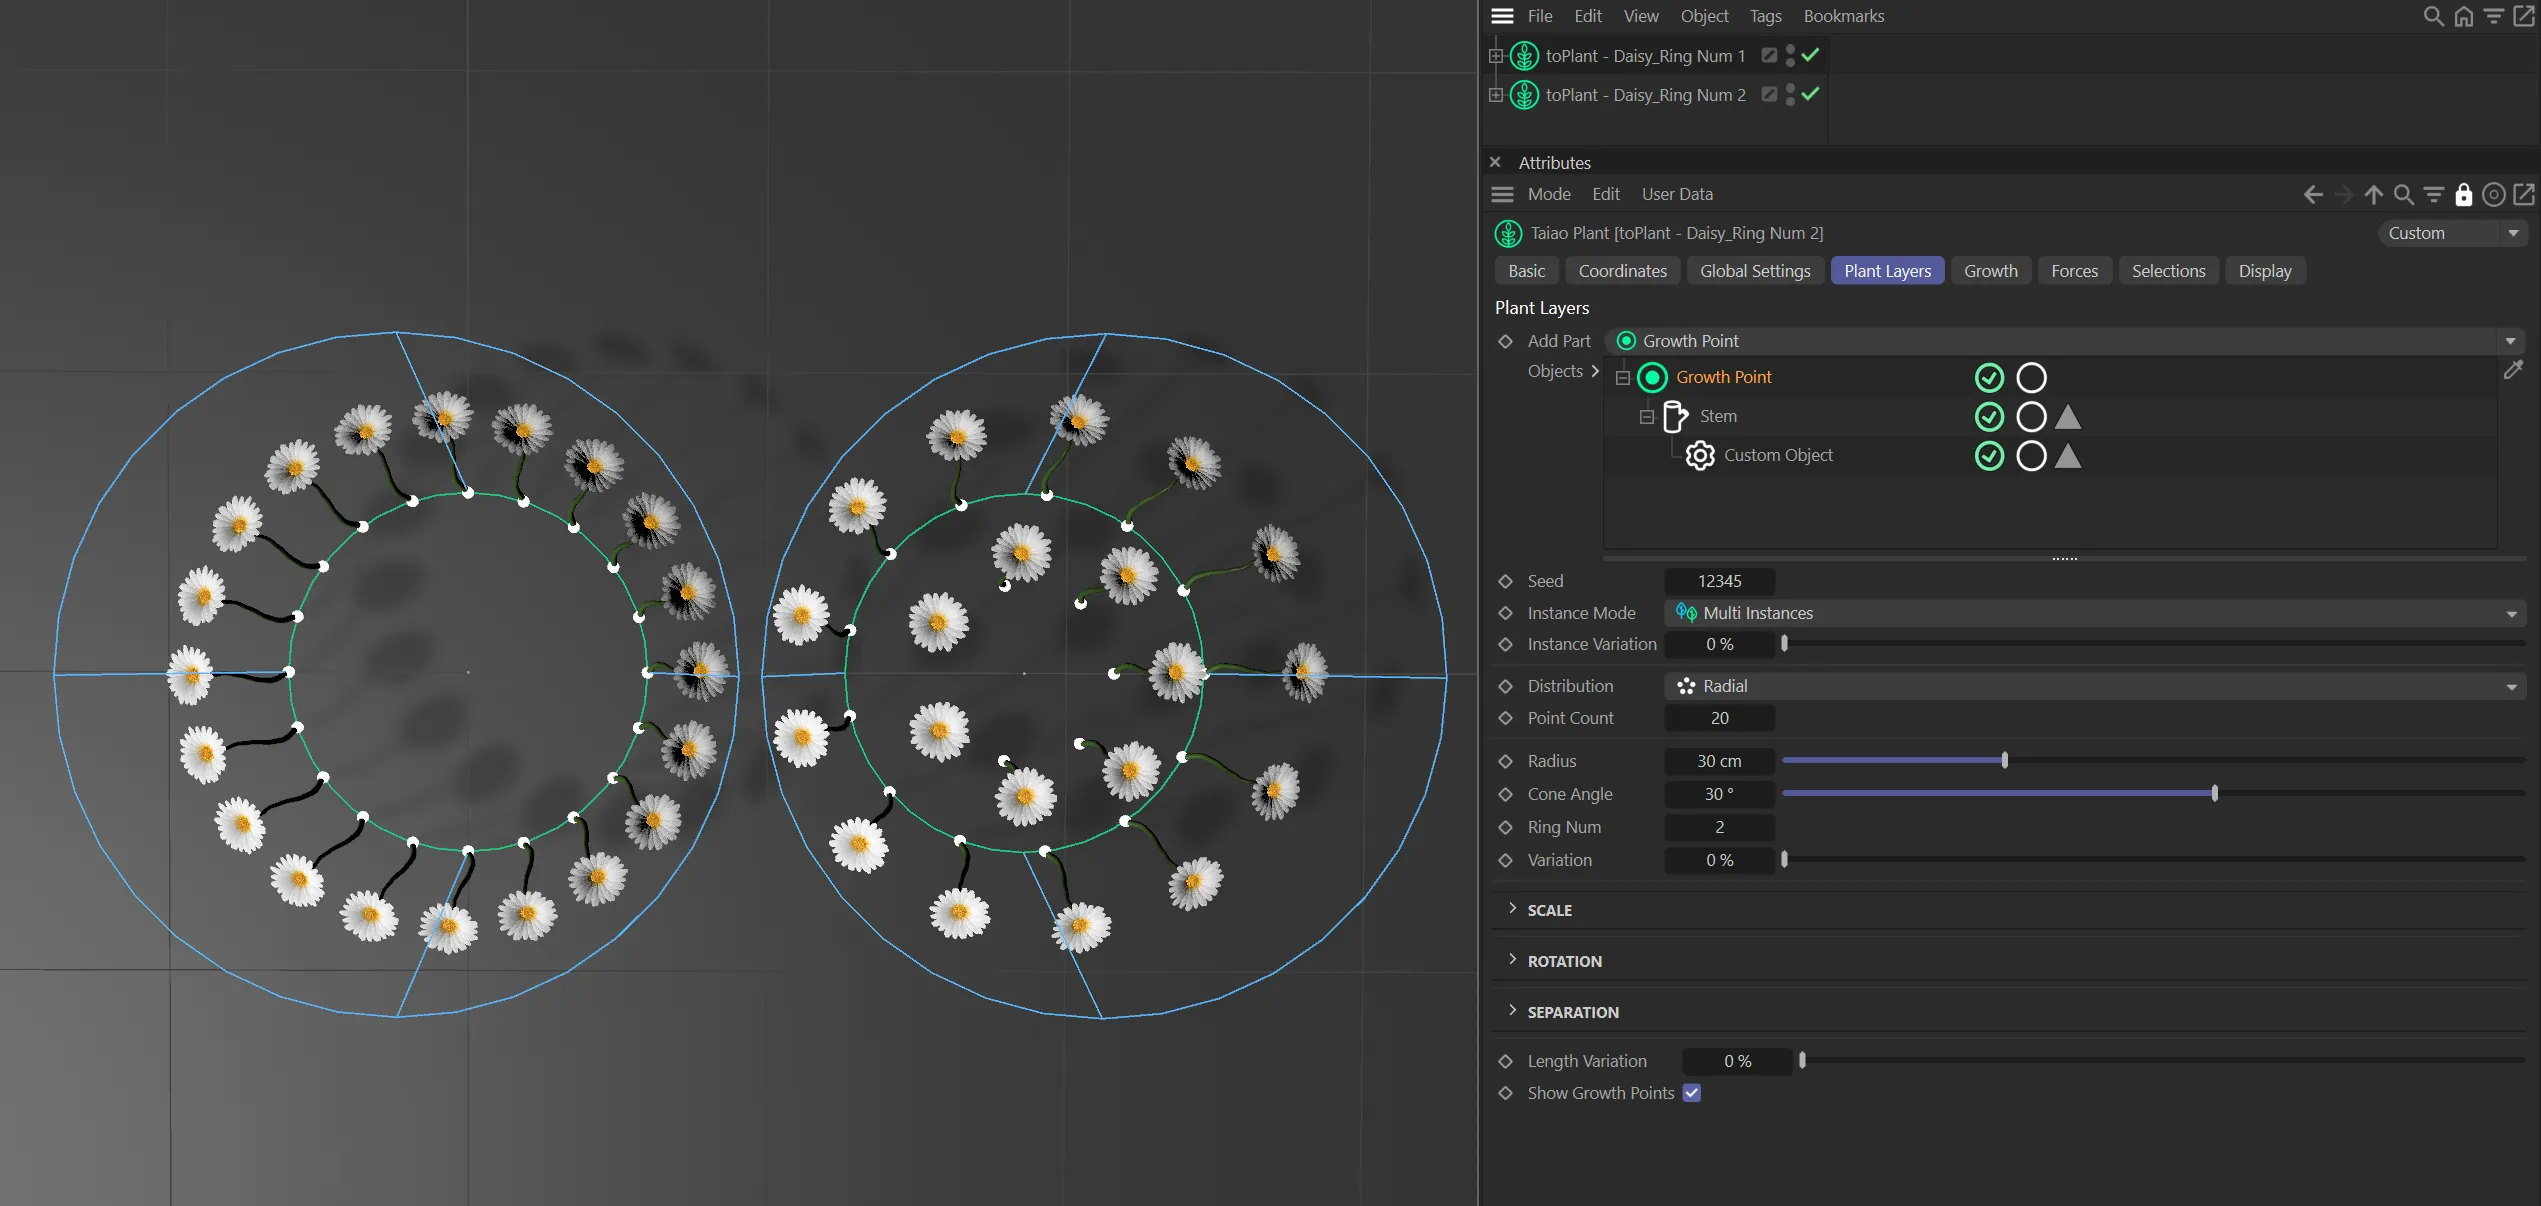The height and width of the screenshot is (1206, 2541).
Task: Disable the Show Growth Points checkbox
Action: click(x=1691, y=1093)
